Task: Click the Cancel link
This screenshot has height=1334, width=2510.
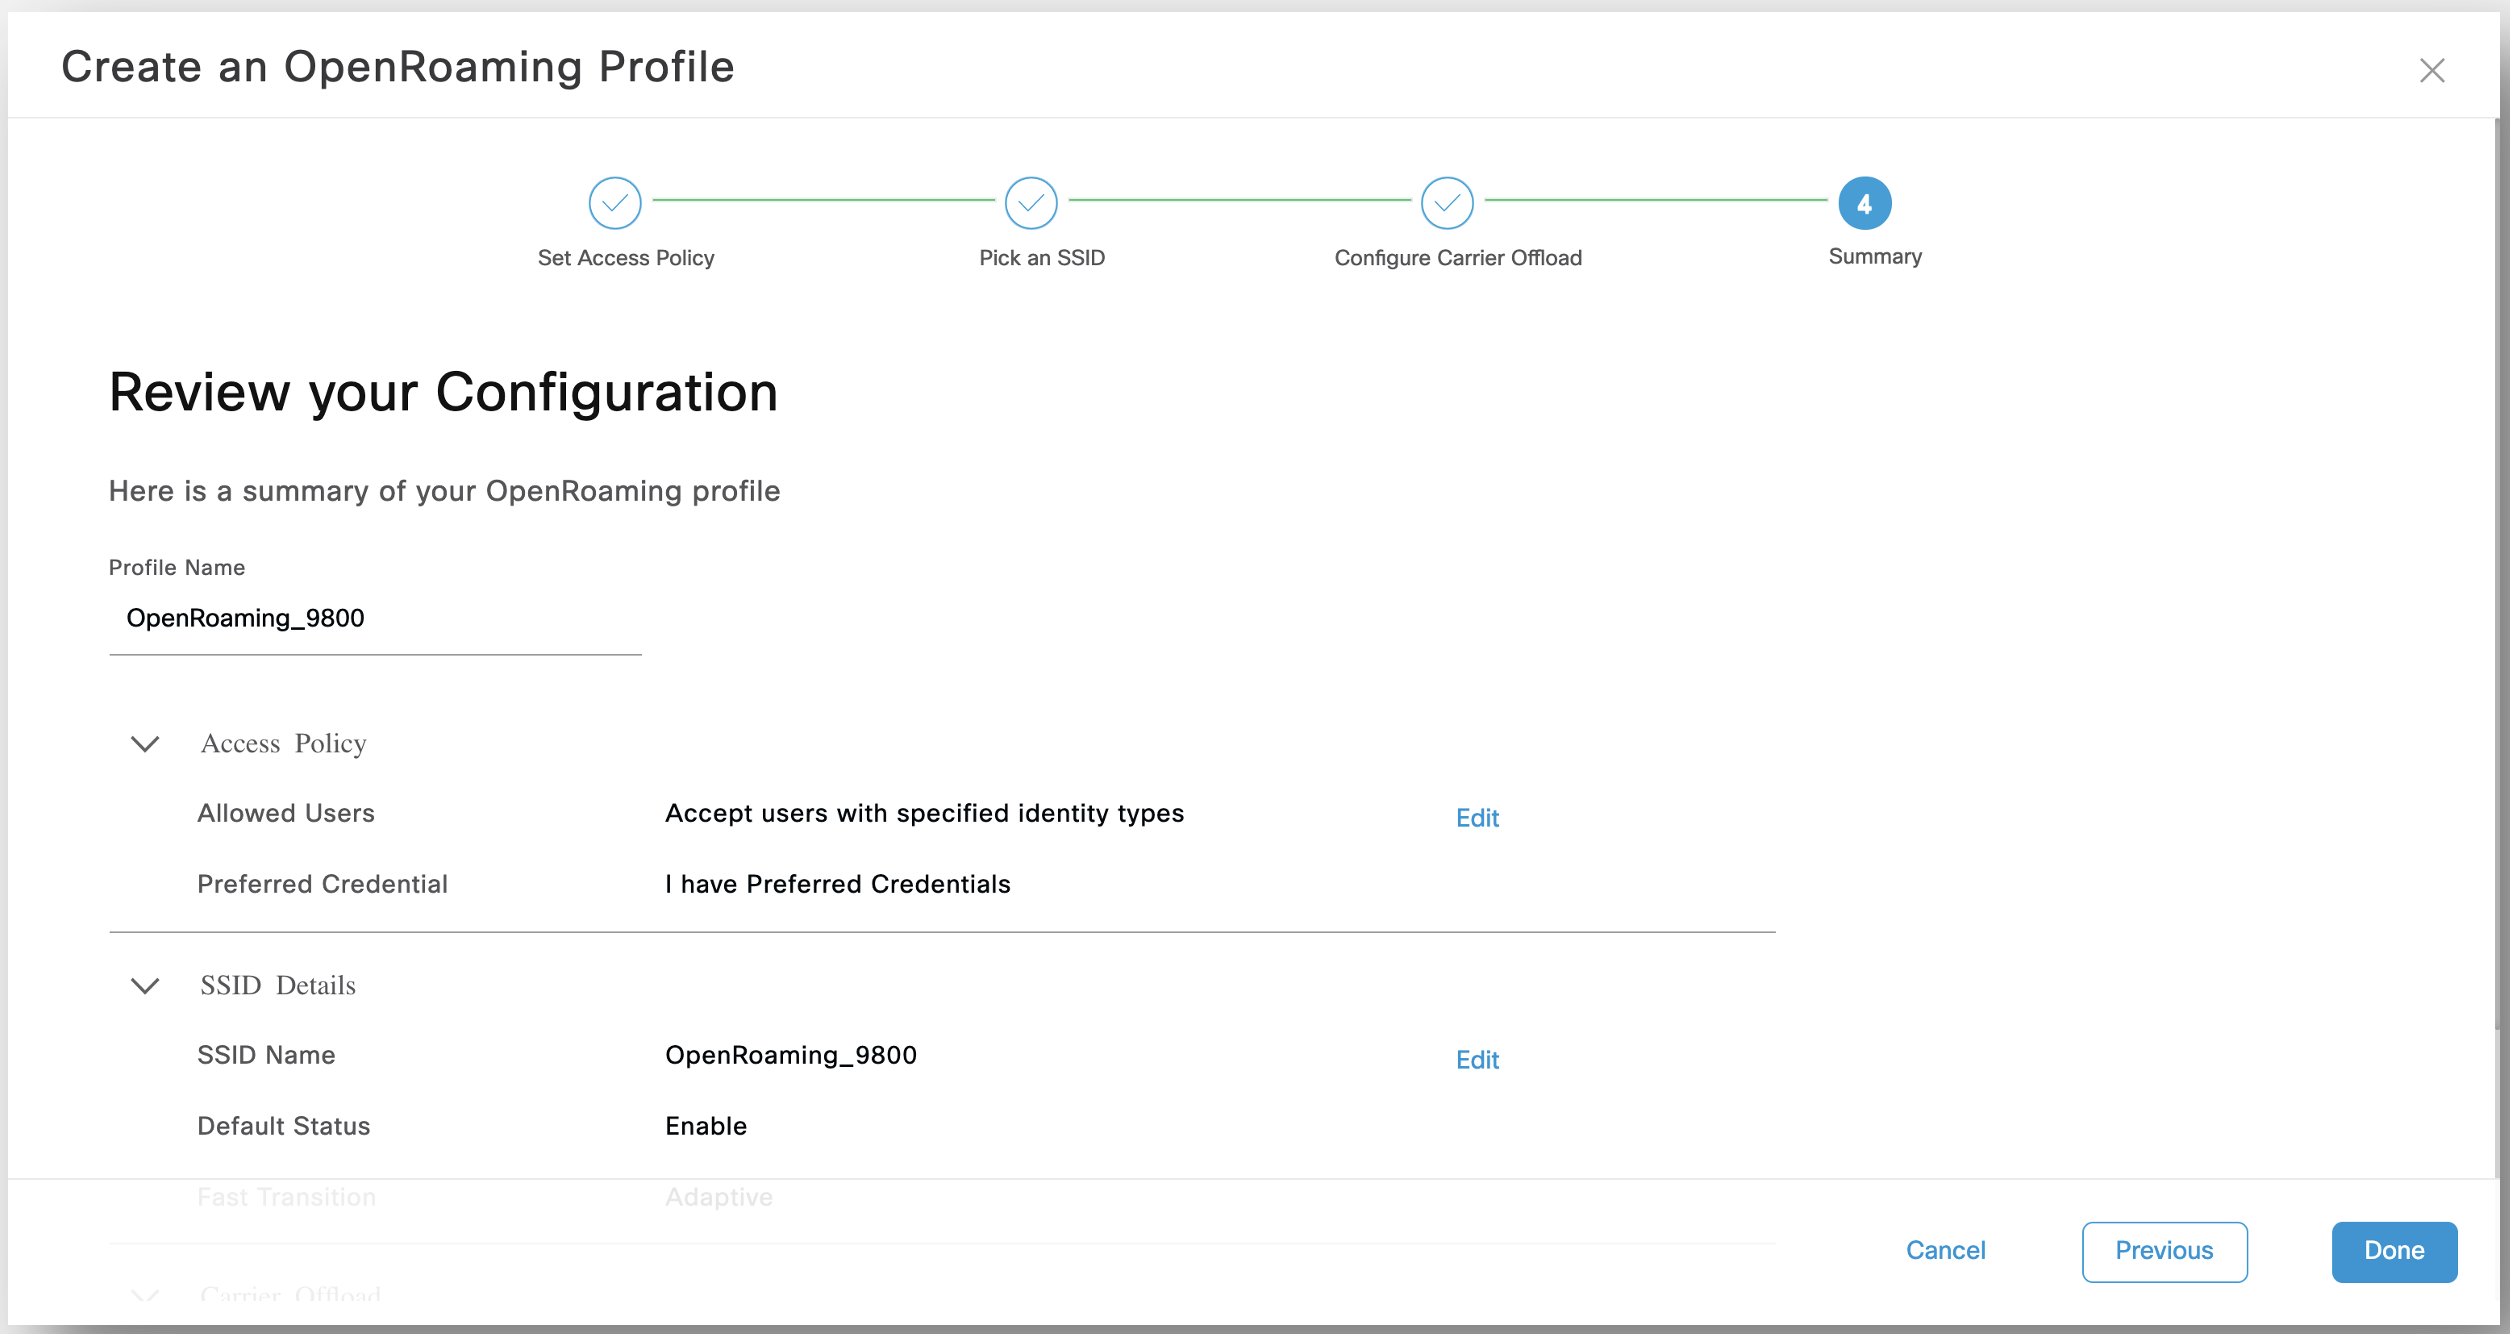Action: point(1944,1250)
